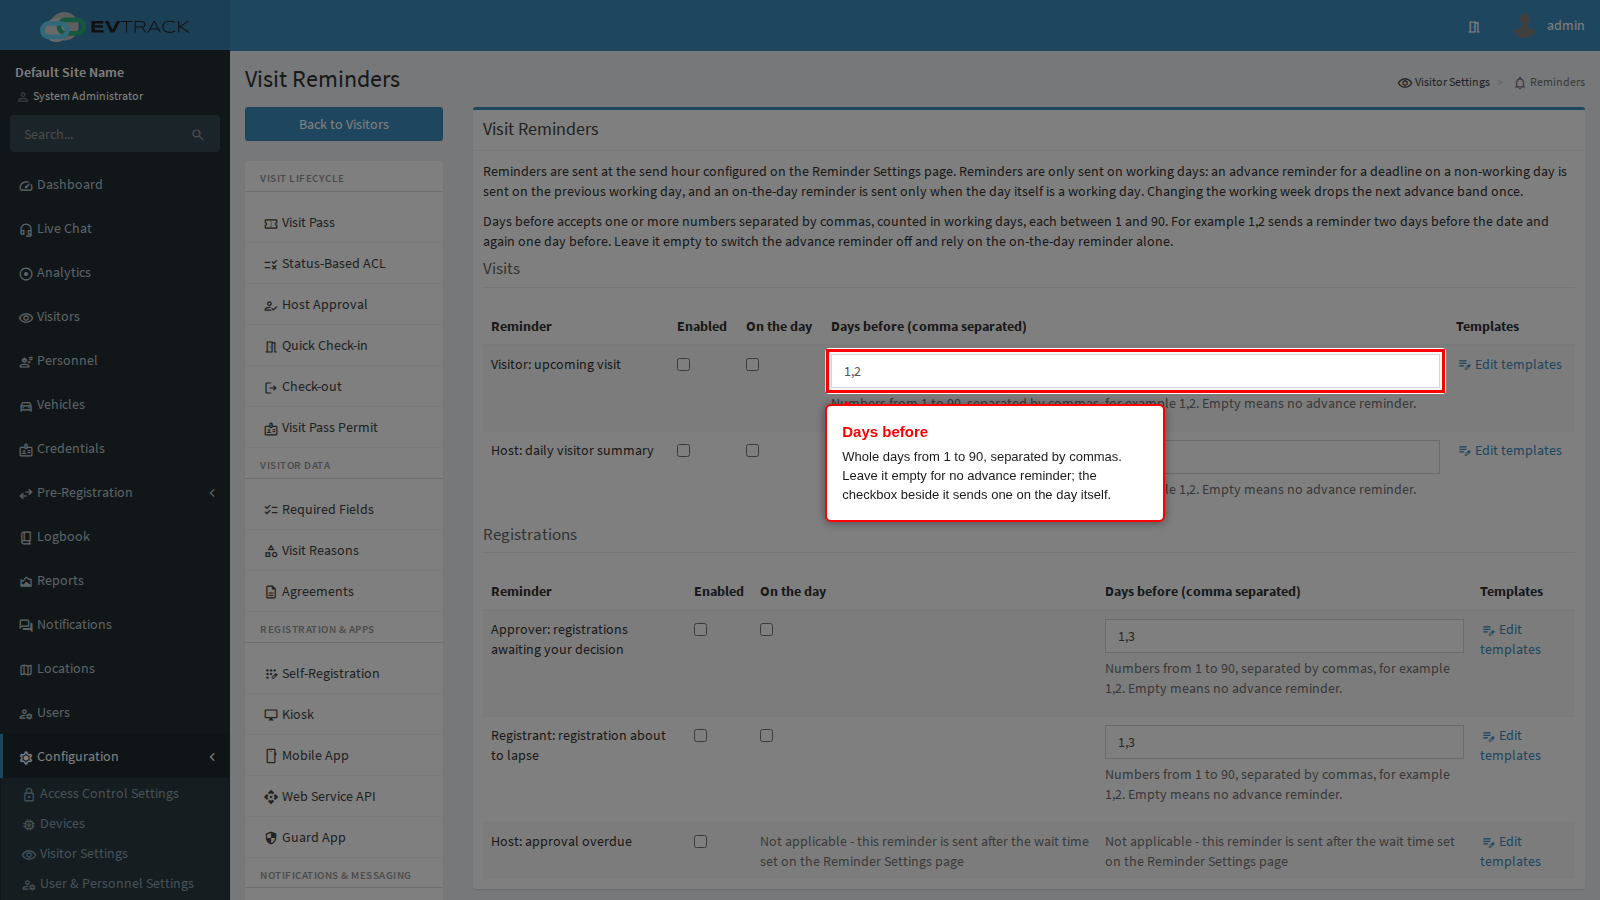This screenshot has width=1600, height=900.
Task: Click the Locations map icon in the sidebar
Action: point(26,670)
